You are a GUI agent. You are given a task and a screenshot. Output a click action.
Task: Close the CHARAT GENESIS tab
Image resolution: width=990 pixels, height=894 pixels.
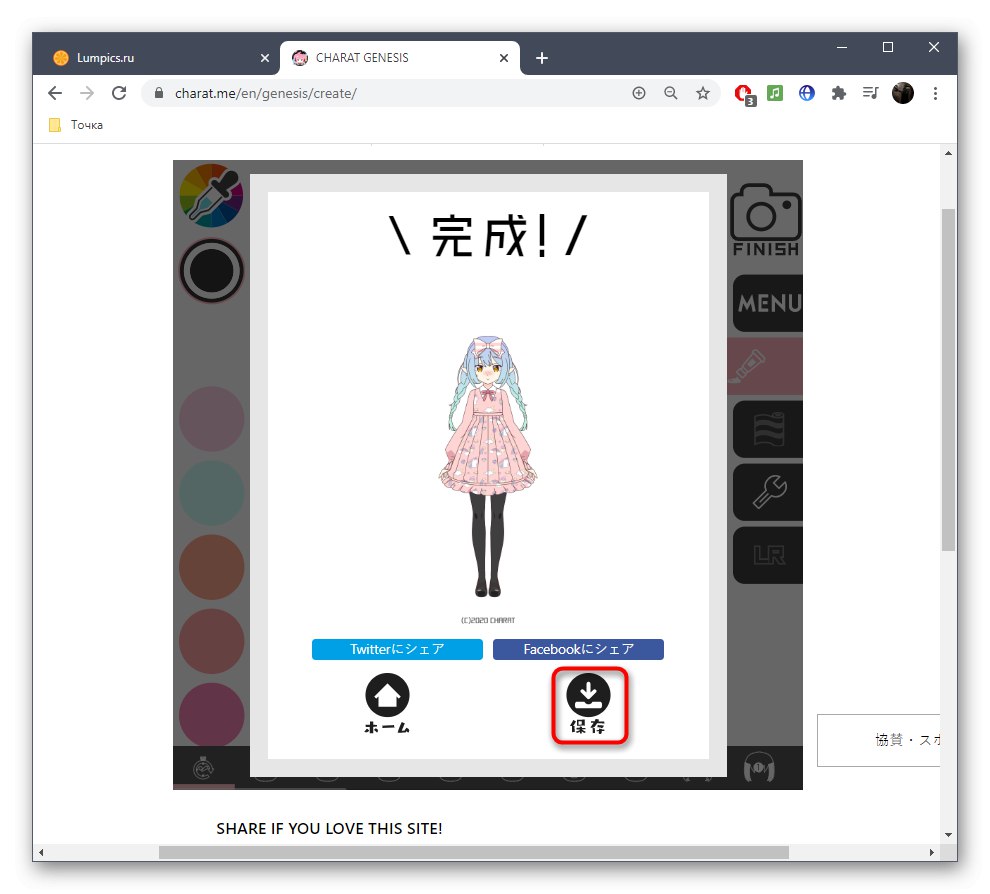click(504, 58)
